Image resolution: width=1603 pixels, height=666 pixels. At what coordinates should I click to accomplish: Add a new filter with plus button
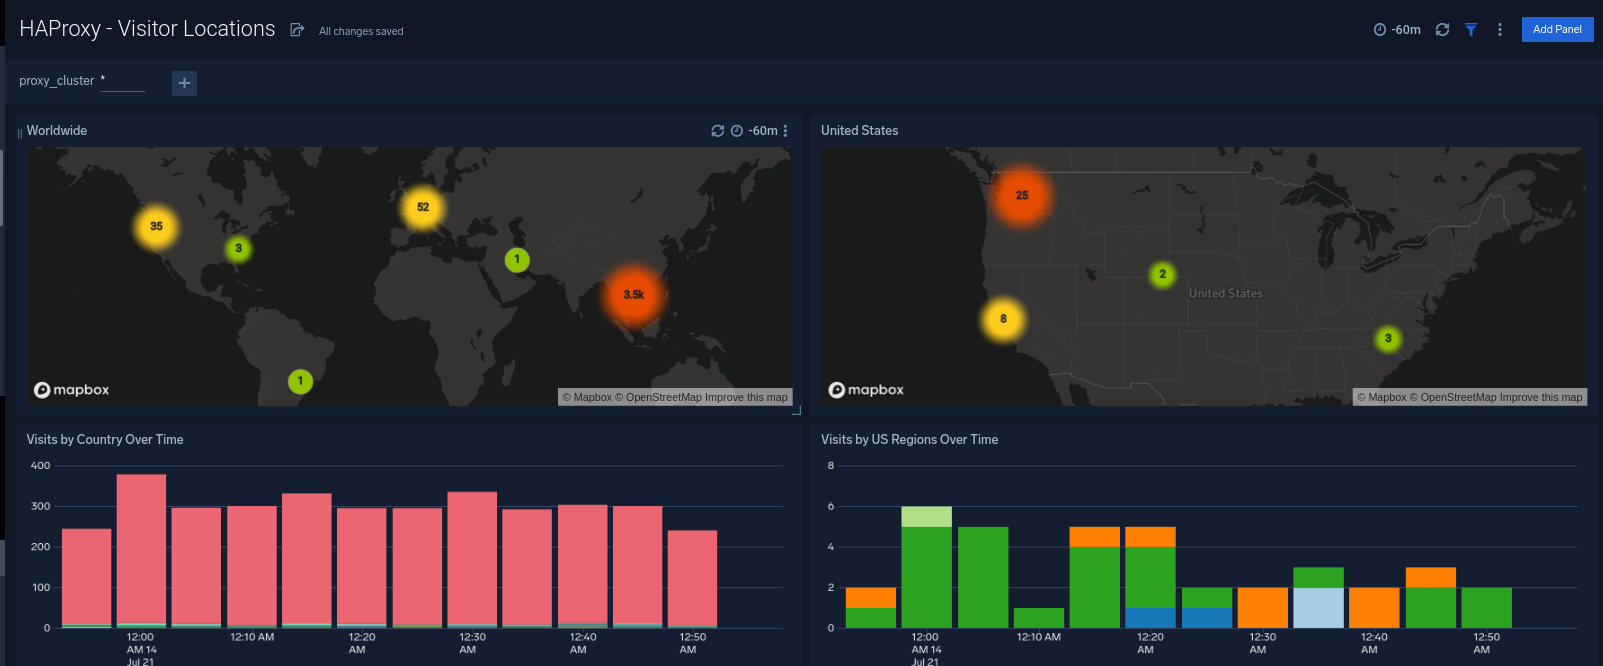(184, 83)
